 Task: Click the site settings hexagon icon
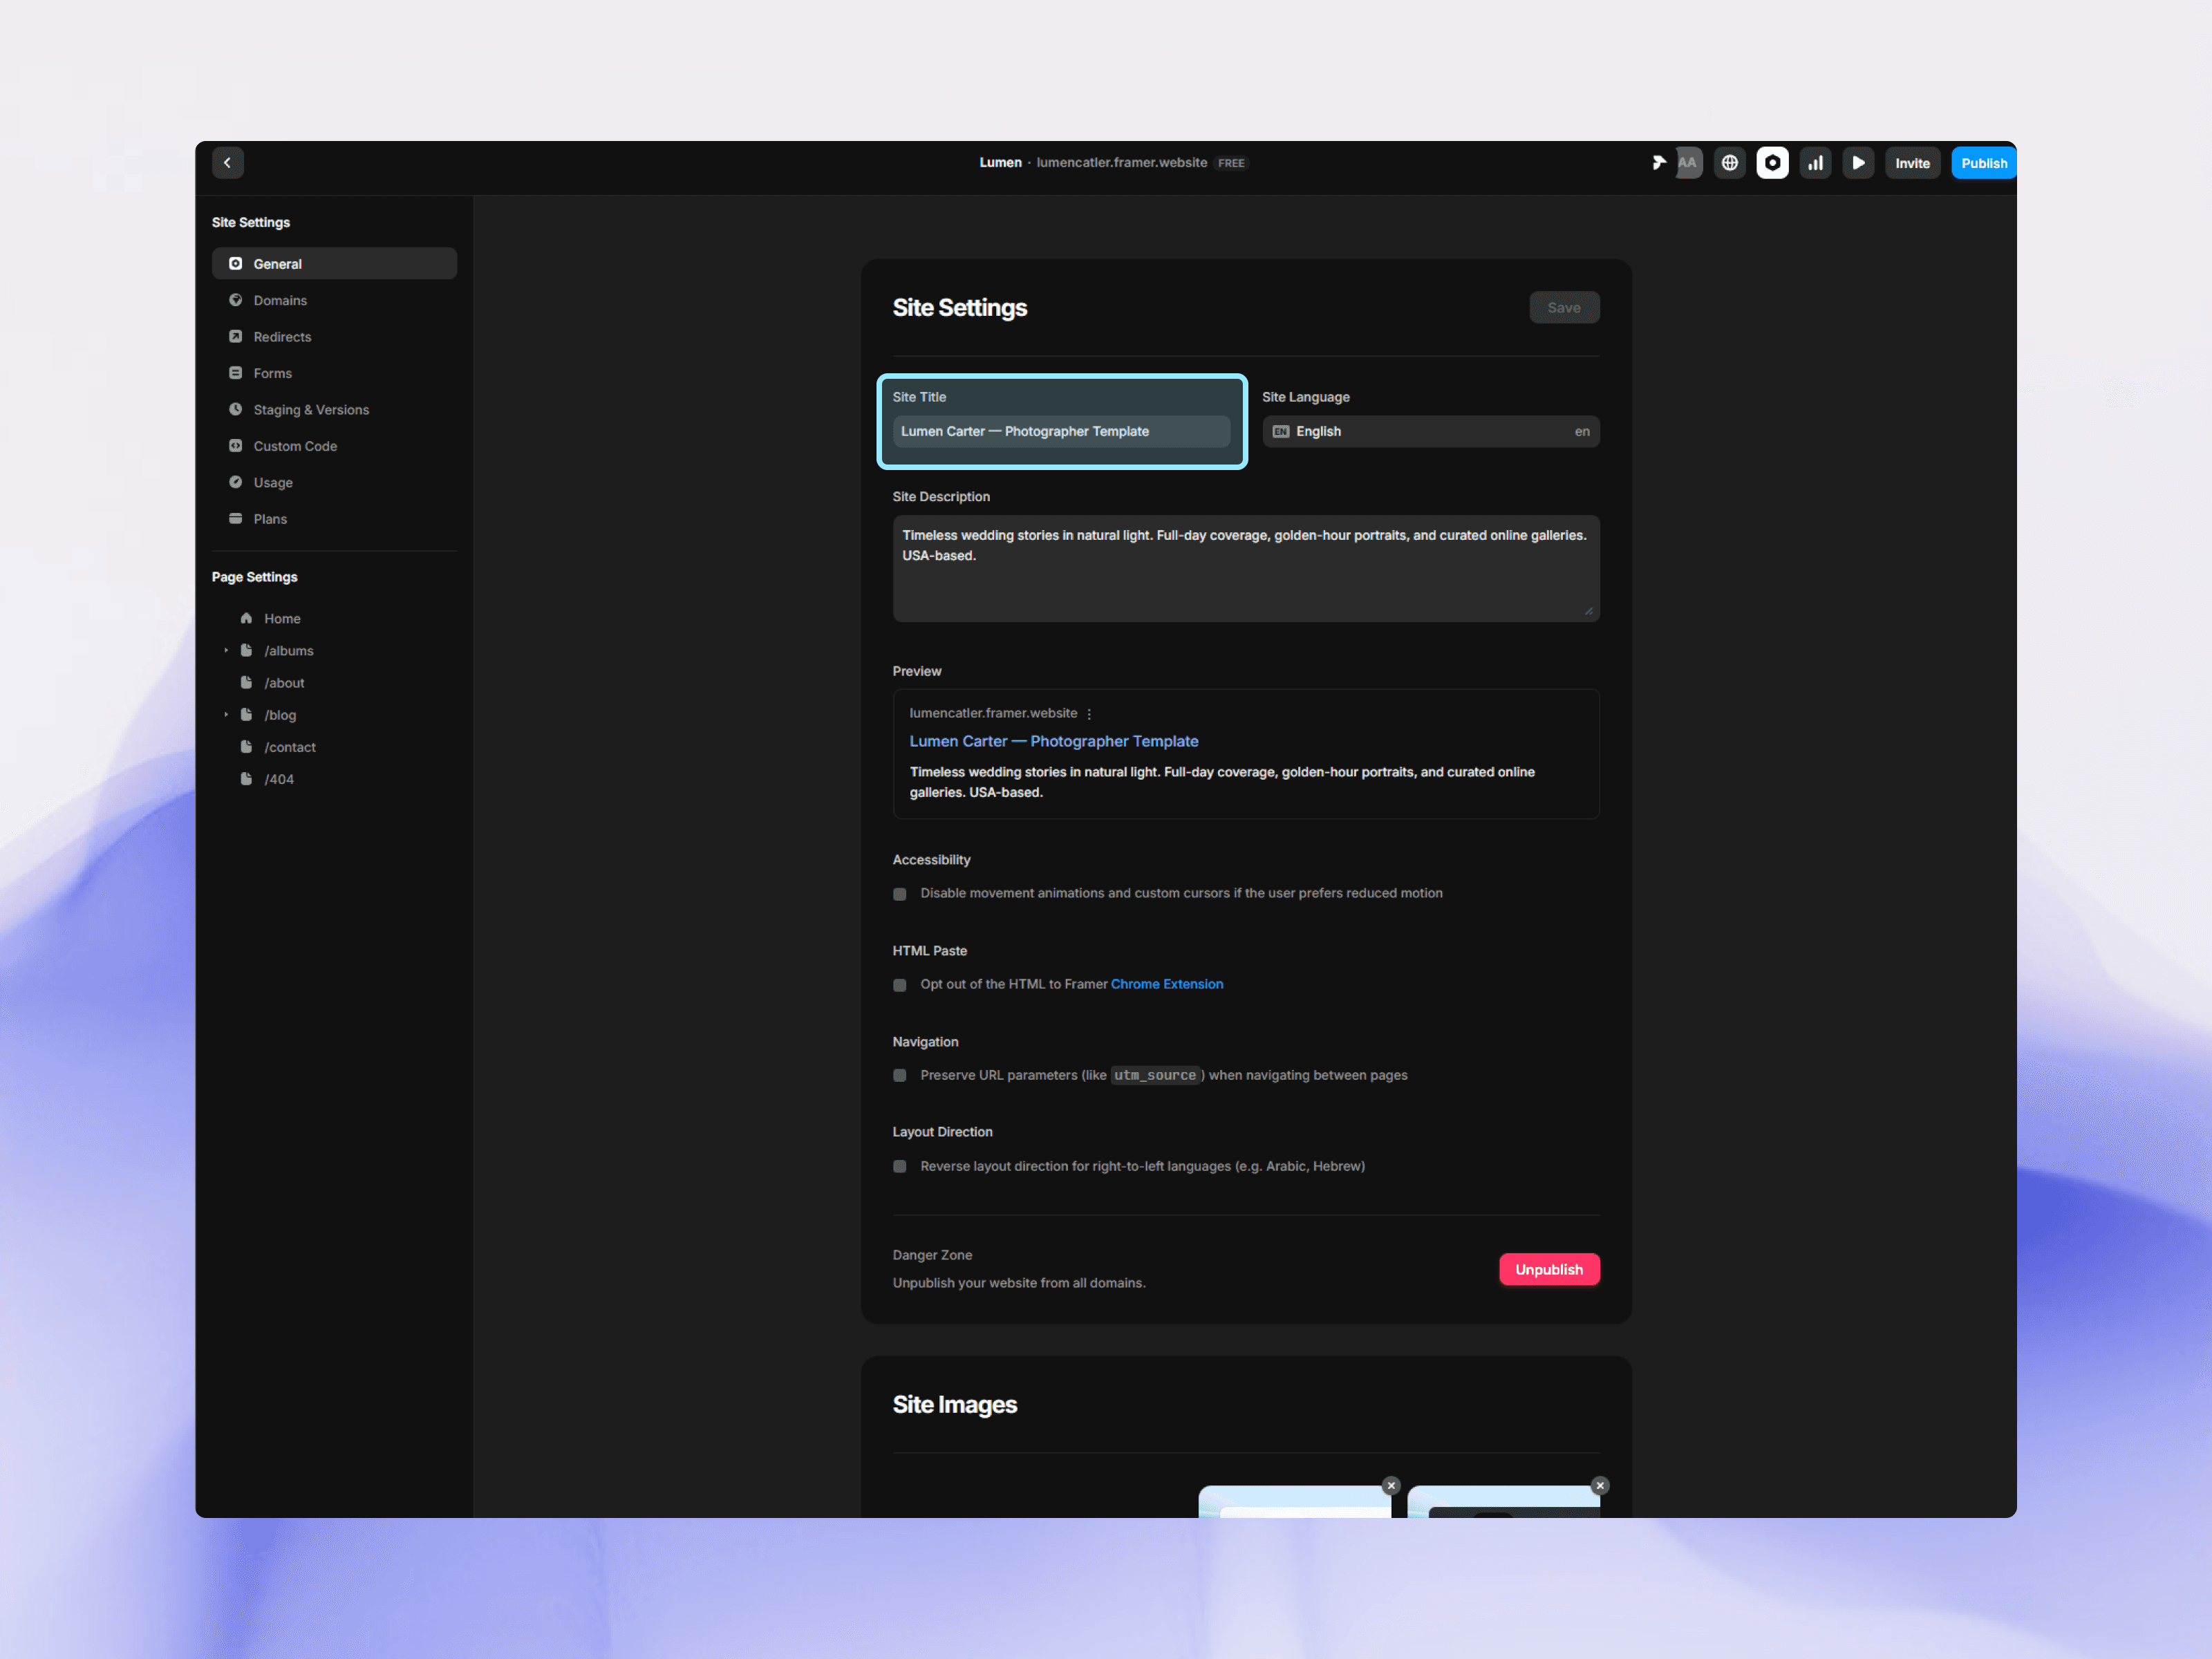[1772, 163]
